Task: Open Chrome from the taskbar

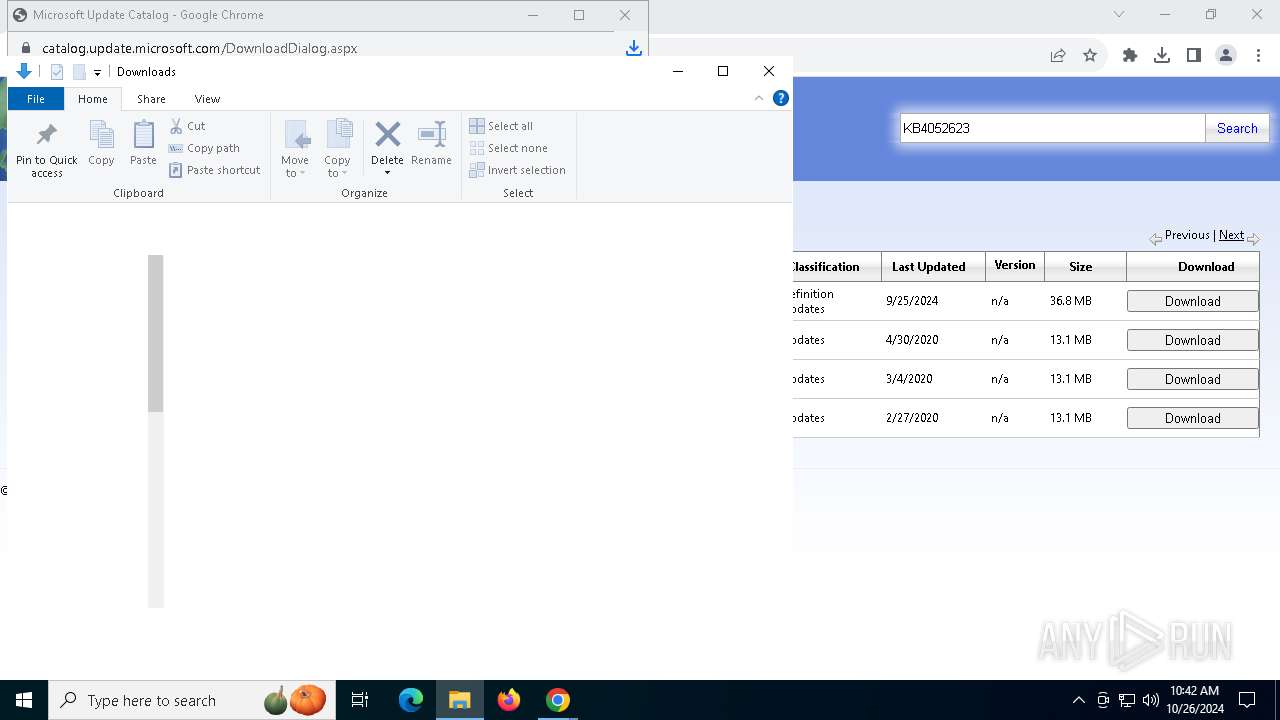Action: 558,700
